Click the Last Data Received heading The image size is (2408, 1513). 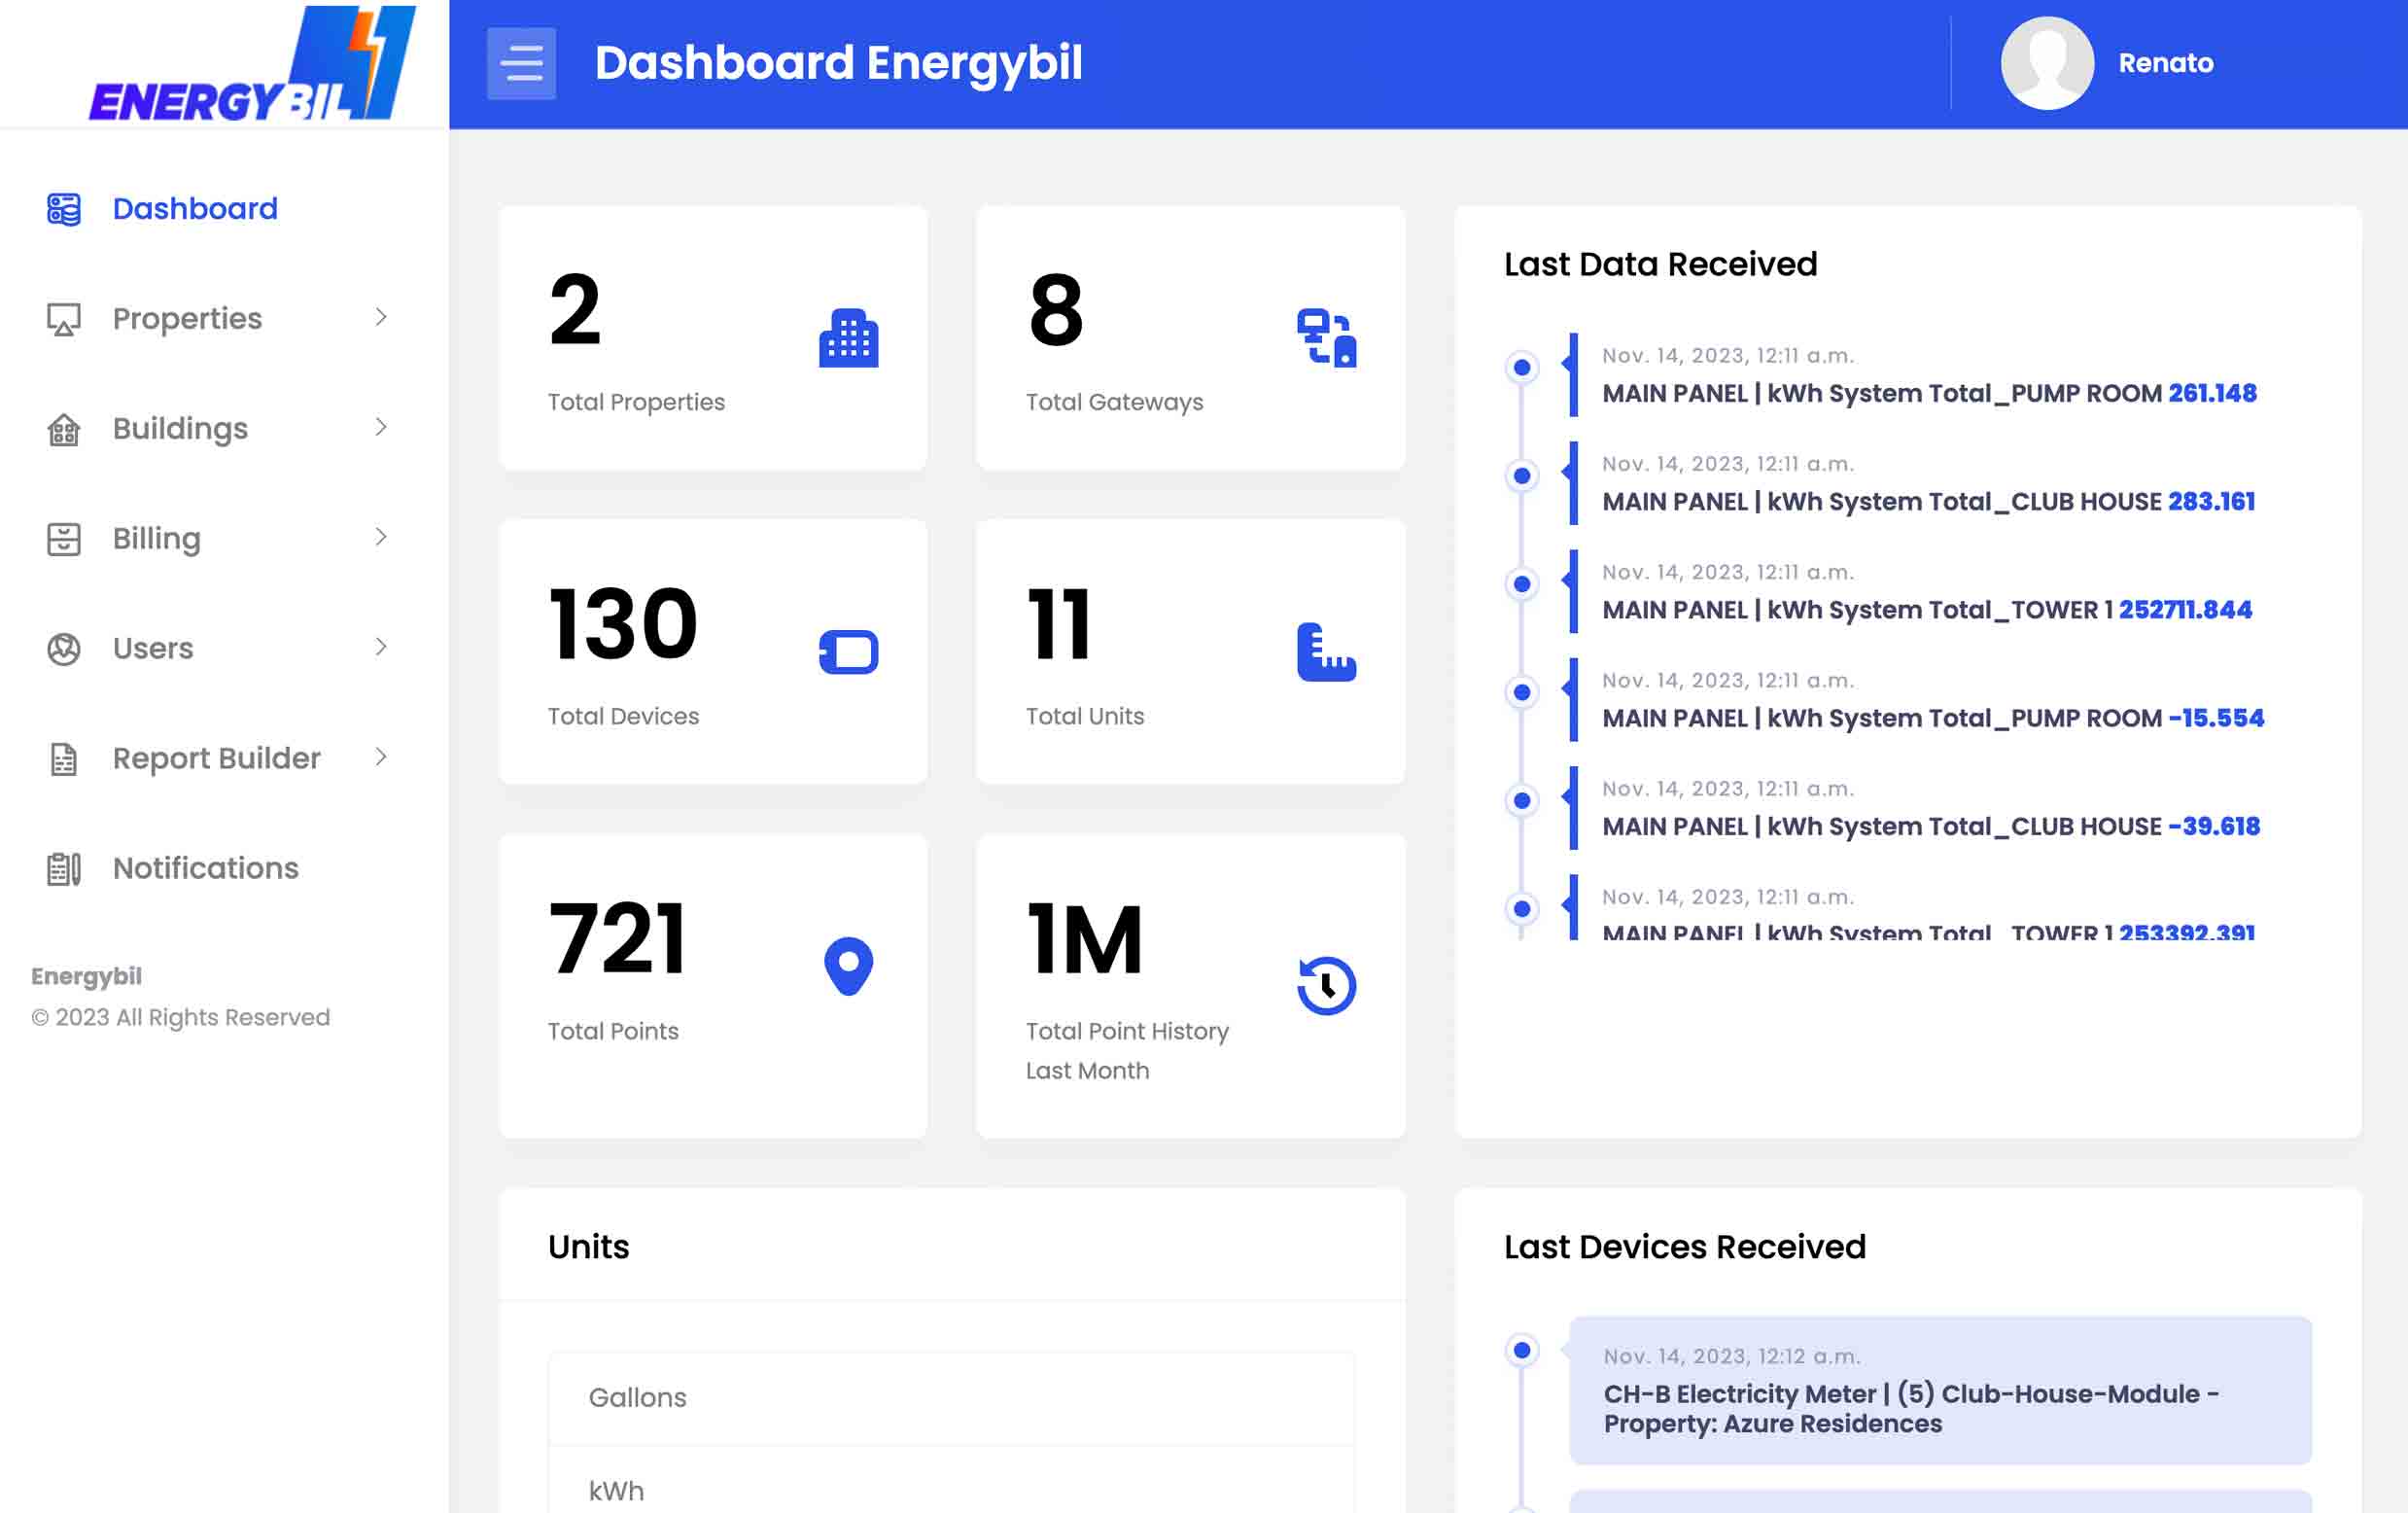click(x=1660, y=264)
